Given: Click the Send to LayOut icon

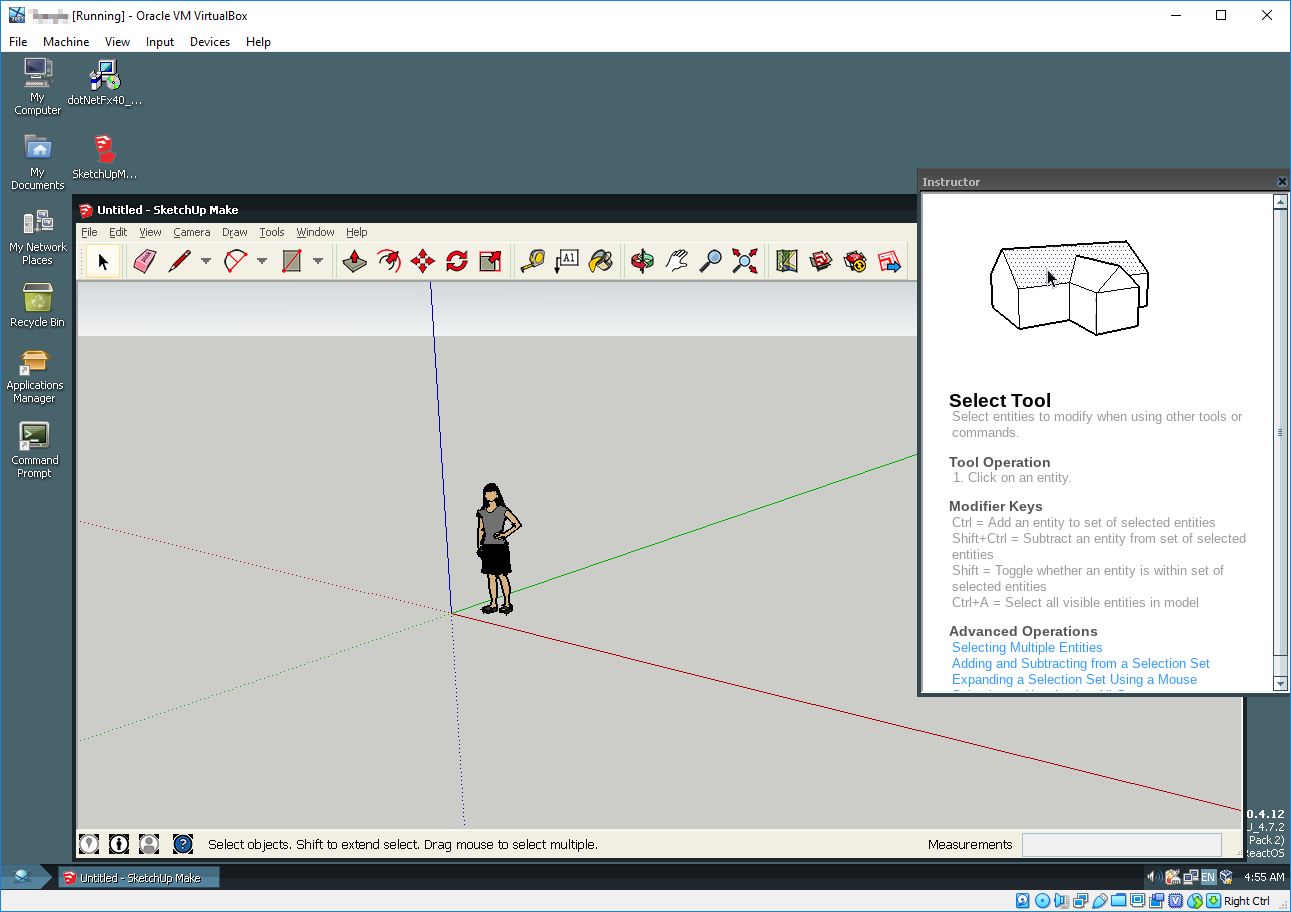Looking at the screenshot, I should 889,262.
